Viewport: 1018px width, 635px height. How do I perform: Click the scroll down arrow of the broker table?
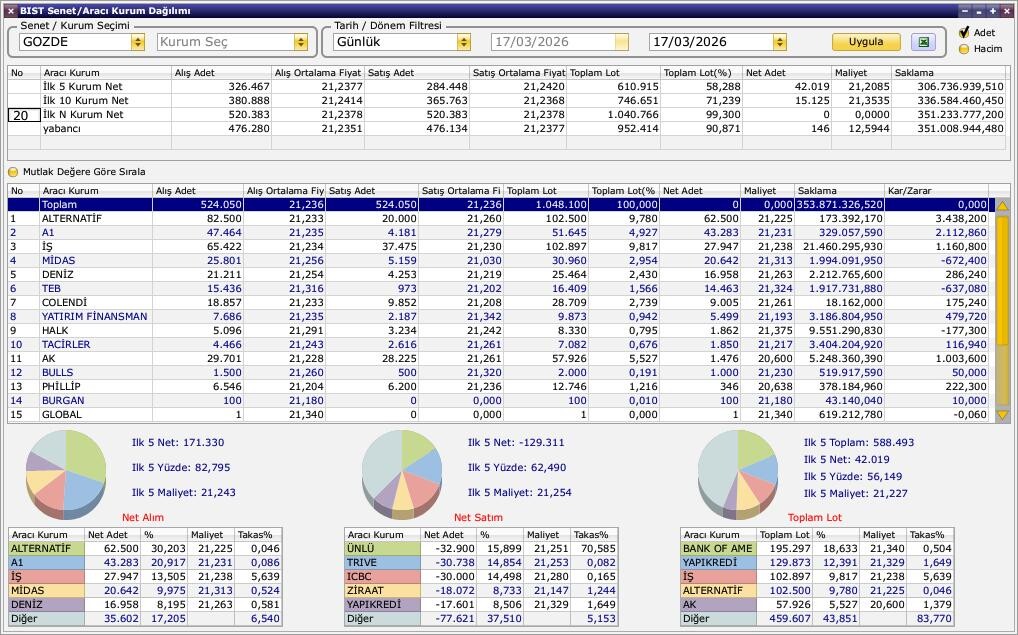click(1002, 414)
